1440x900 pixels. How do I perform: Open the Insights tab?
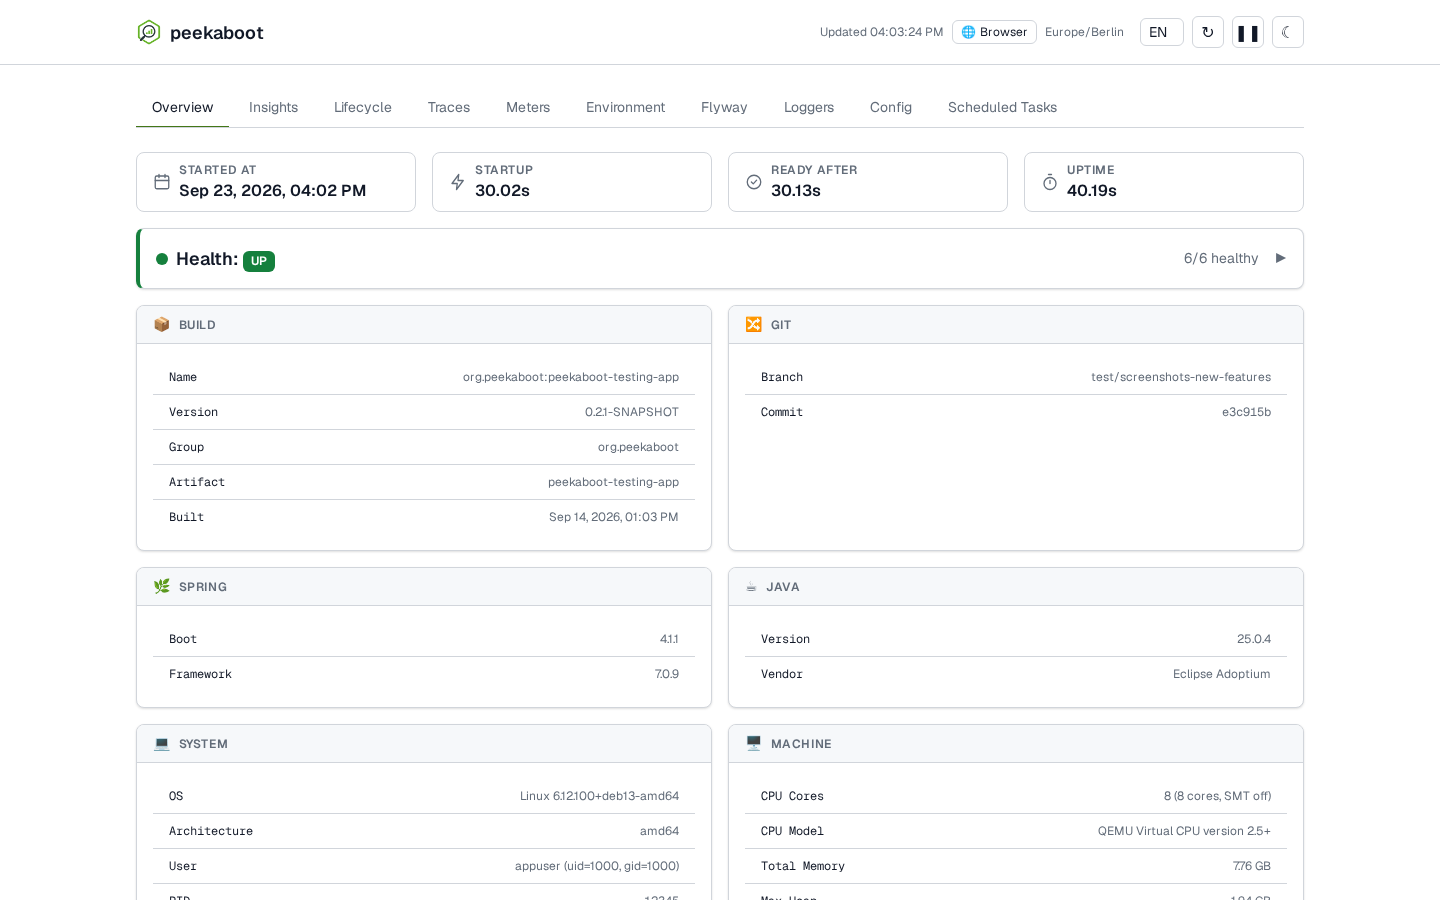coord(273,107)
